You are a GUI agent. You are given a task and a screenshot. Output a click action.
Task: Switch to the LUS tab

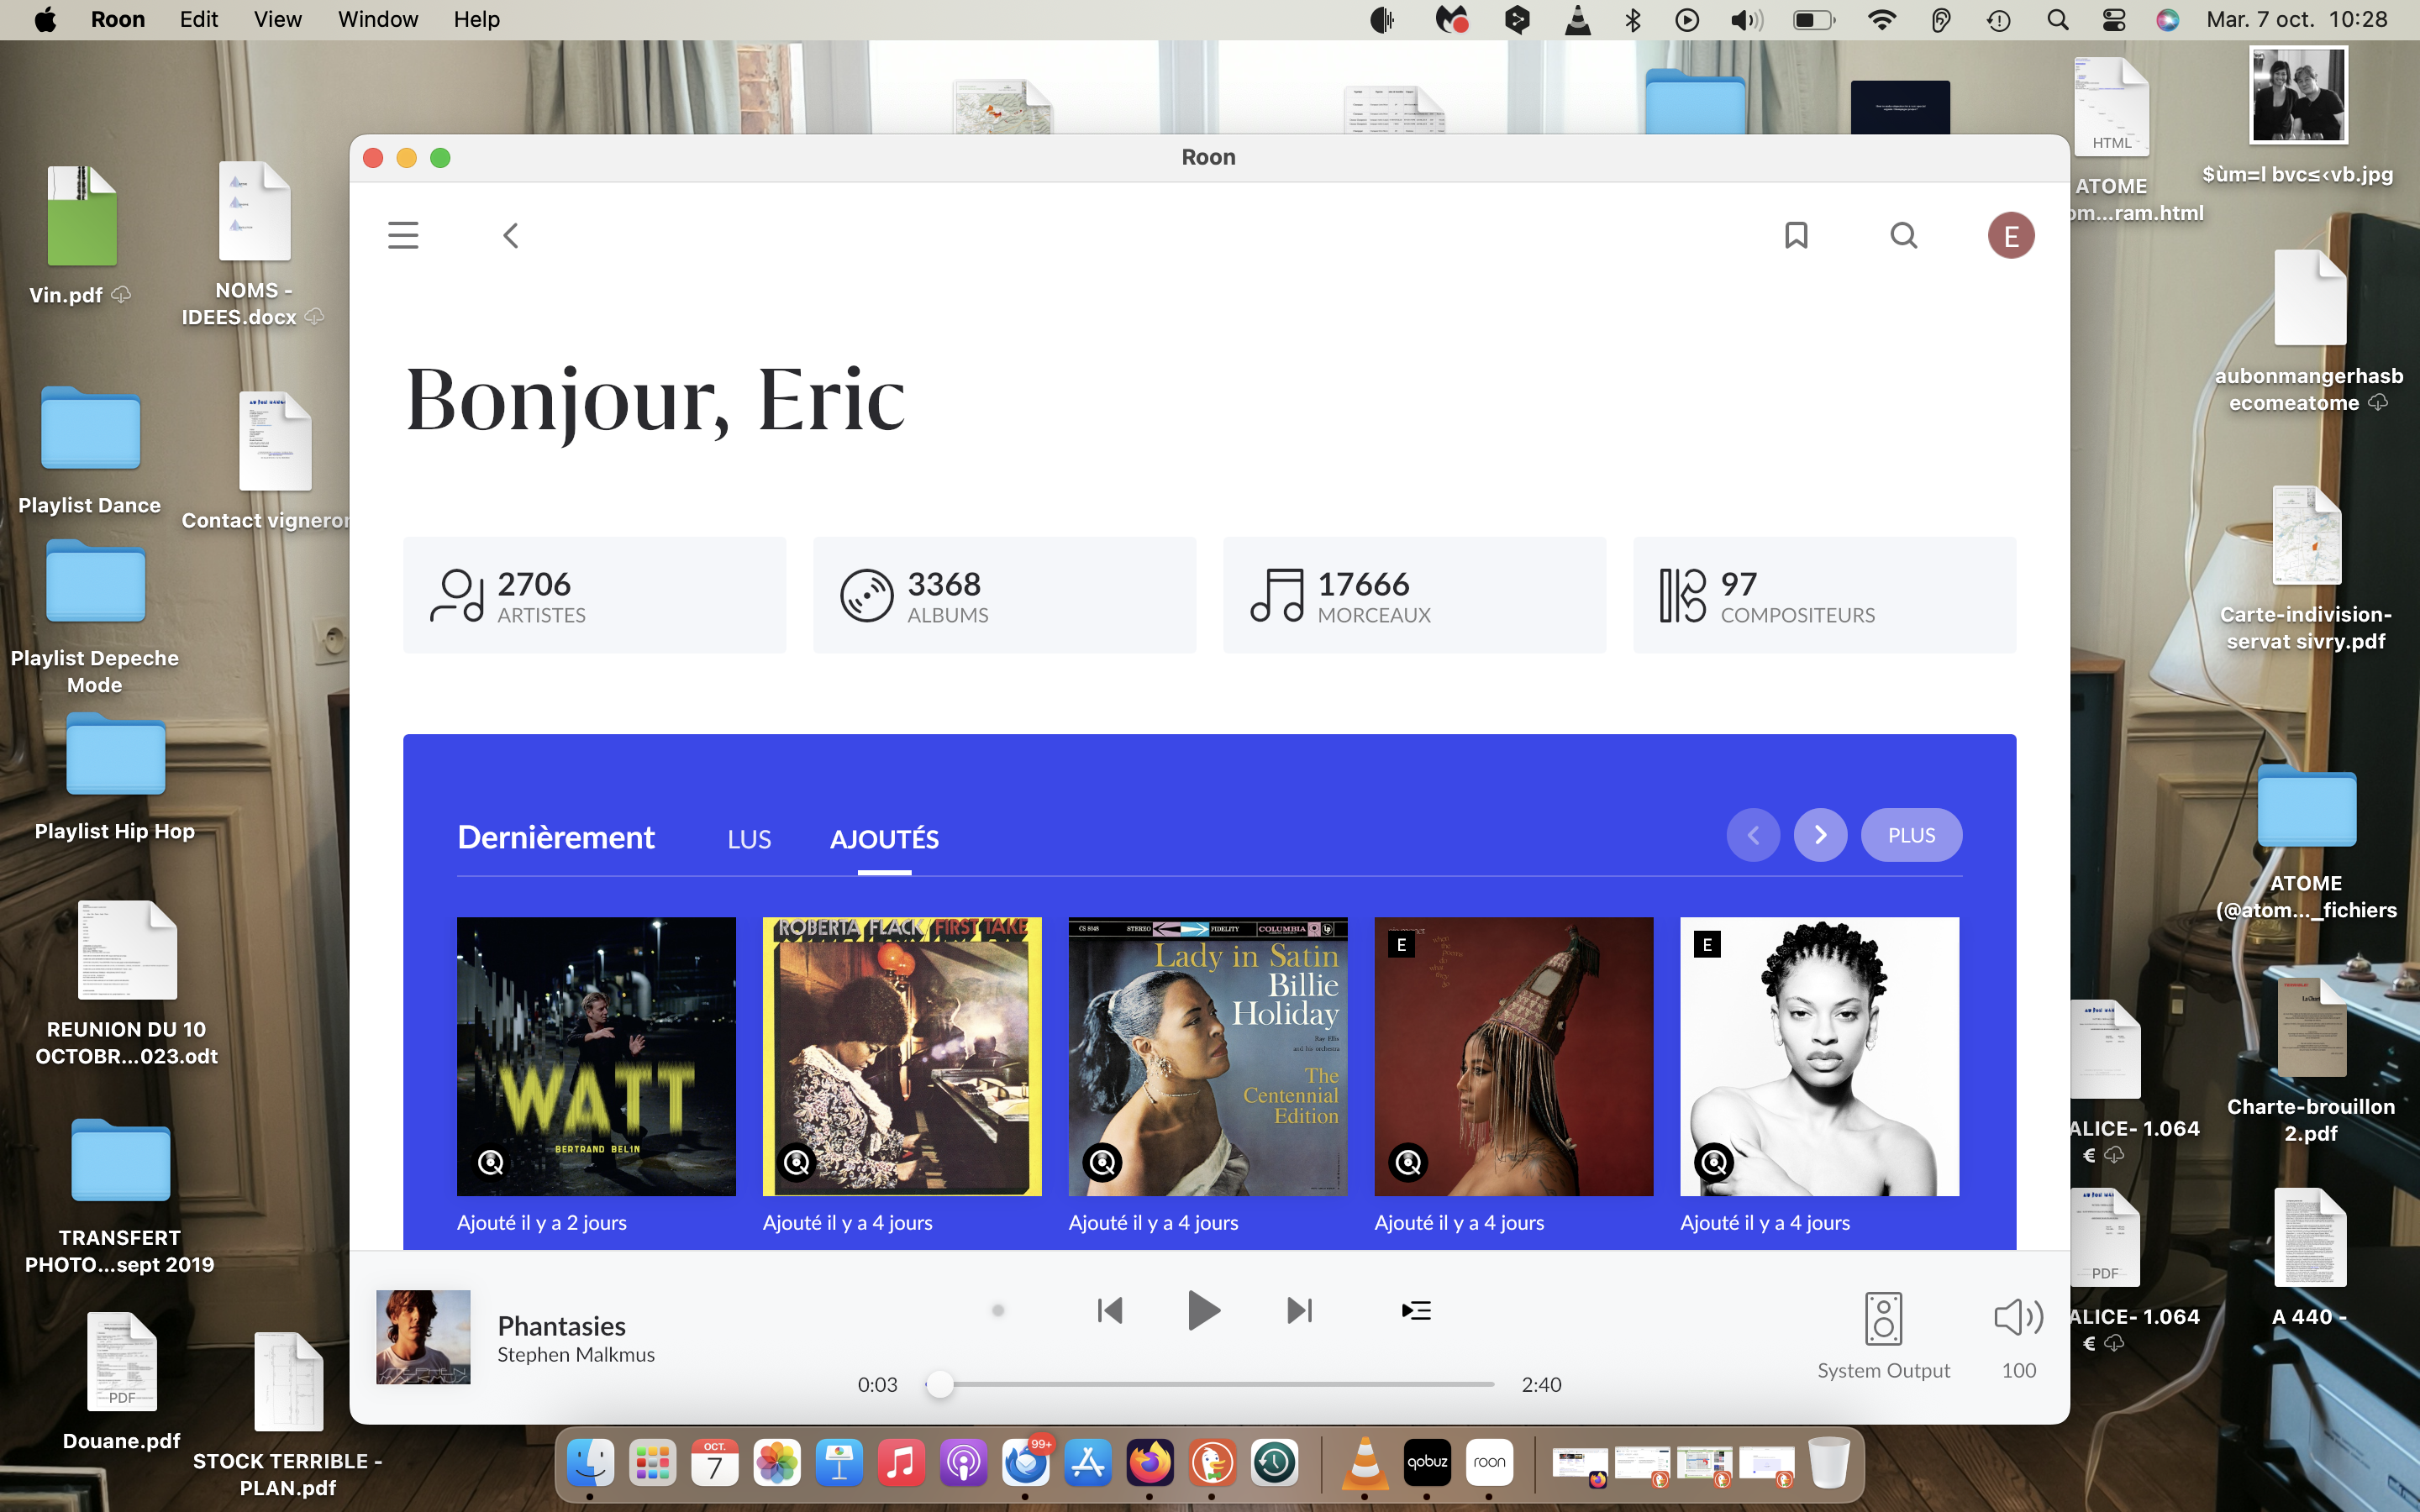tap(749, 839)
